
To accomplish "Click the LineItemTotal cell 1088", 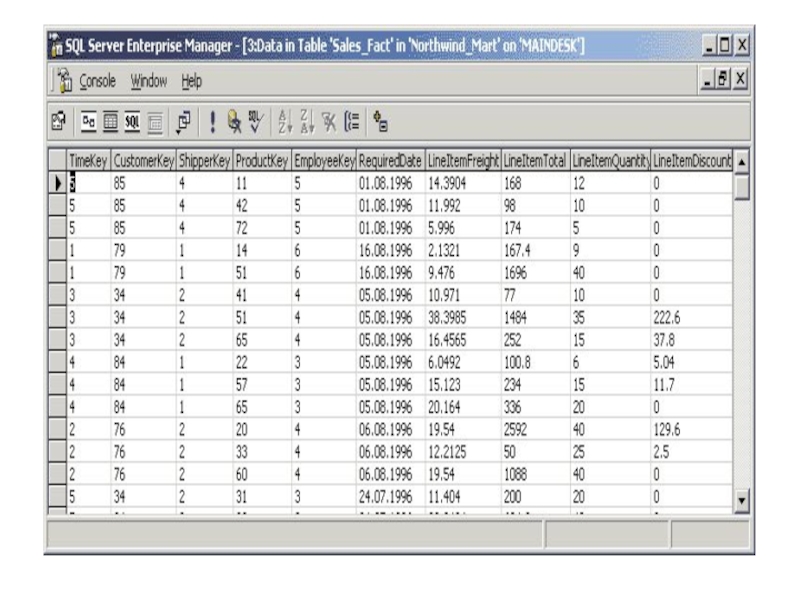I will [535, 474].
